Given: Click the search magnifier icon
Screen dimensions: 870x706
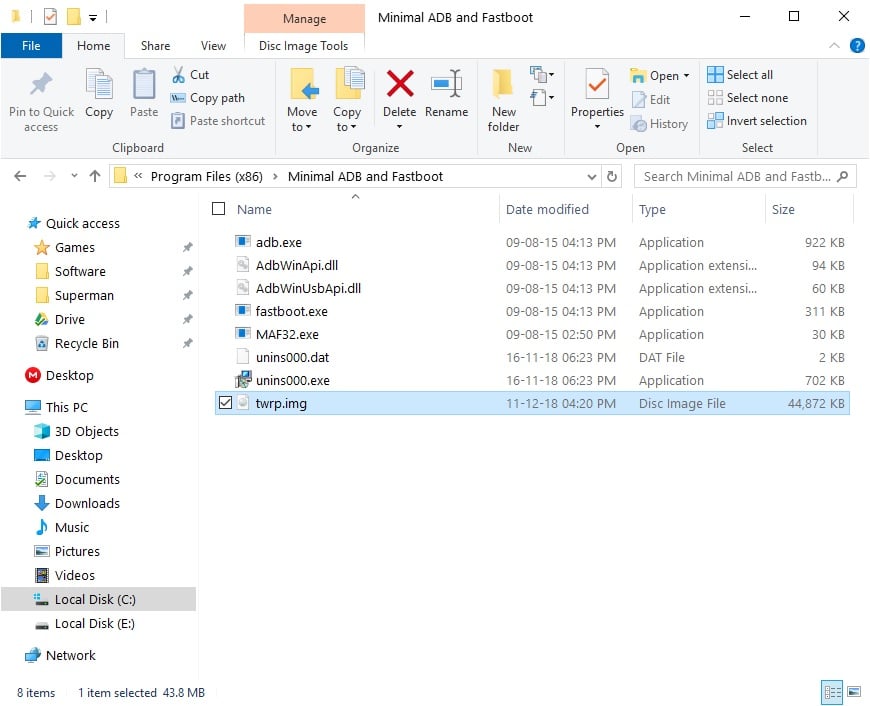Looking at the screenshot, I should click(x=842, y=176).
